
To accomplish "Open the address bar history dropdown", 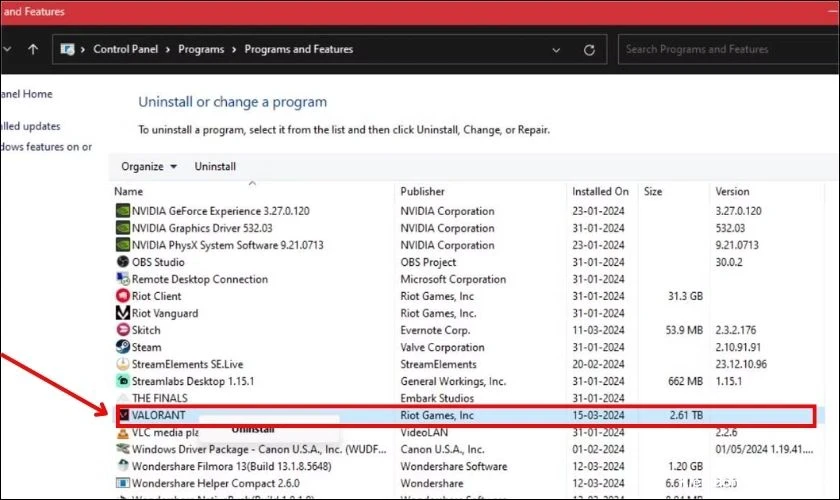I will click(556, 50).
